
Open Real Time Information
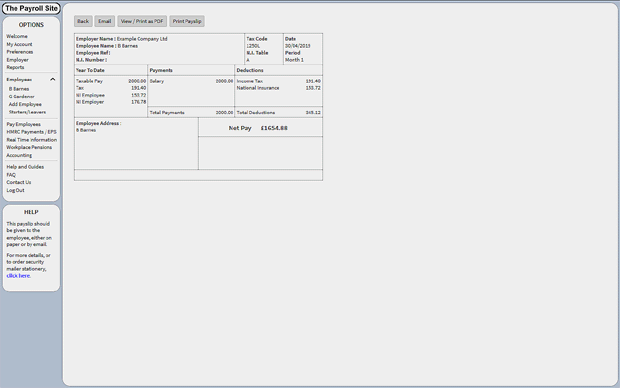(x=32, y=140)
